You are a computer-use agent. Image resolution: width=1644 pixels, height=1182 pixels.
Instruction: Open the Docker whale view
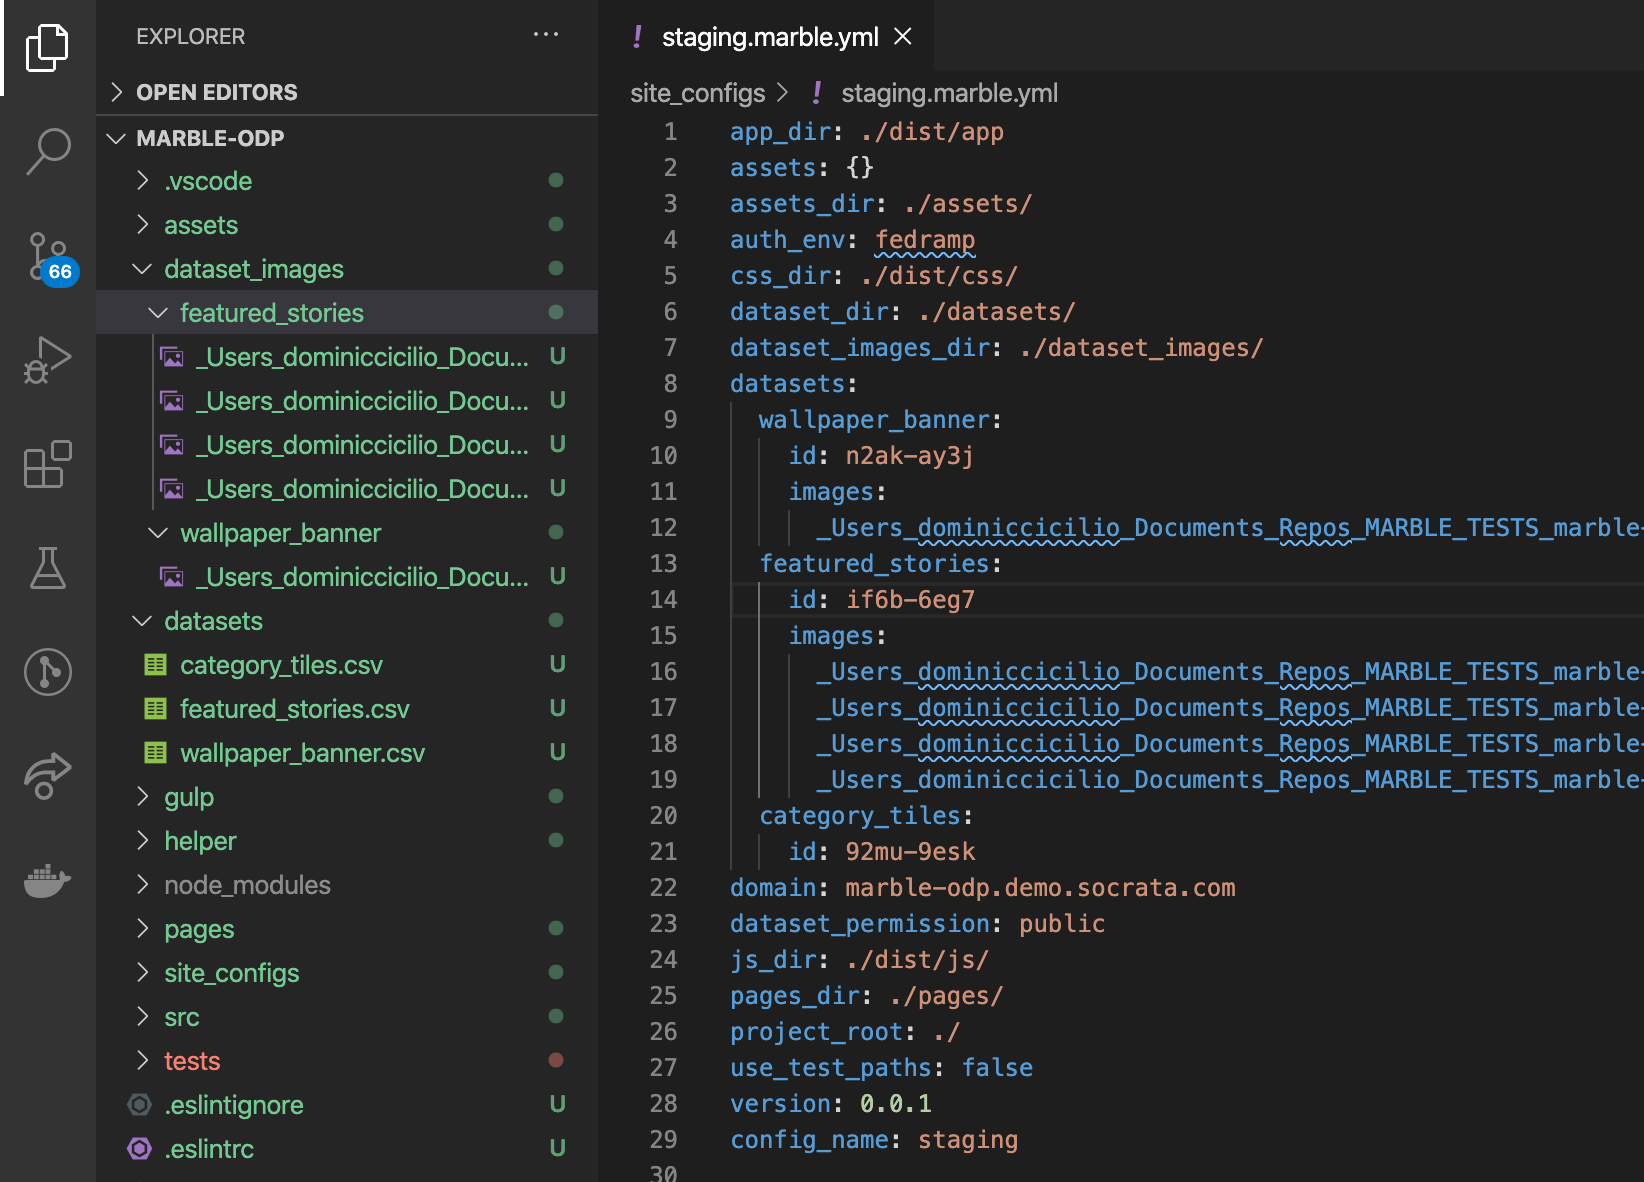coord(47,881)
